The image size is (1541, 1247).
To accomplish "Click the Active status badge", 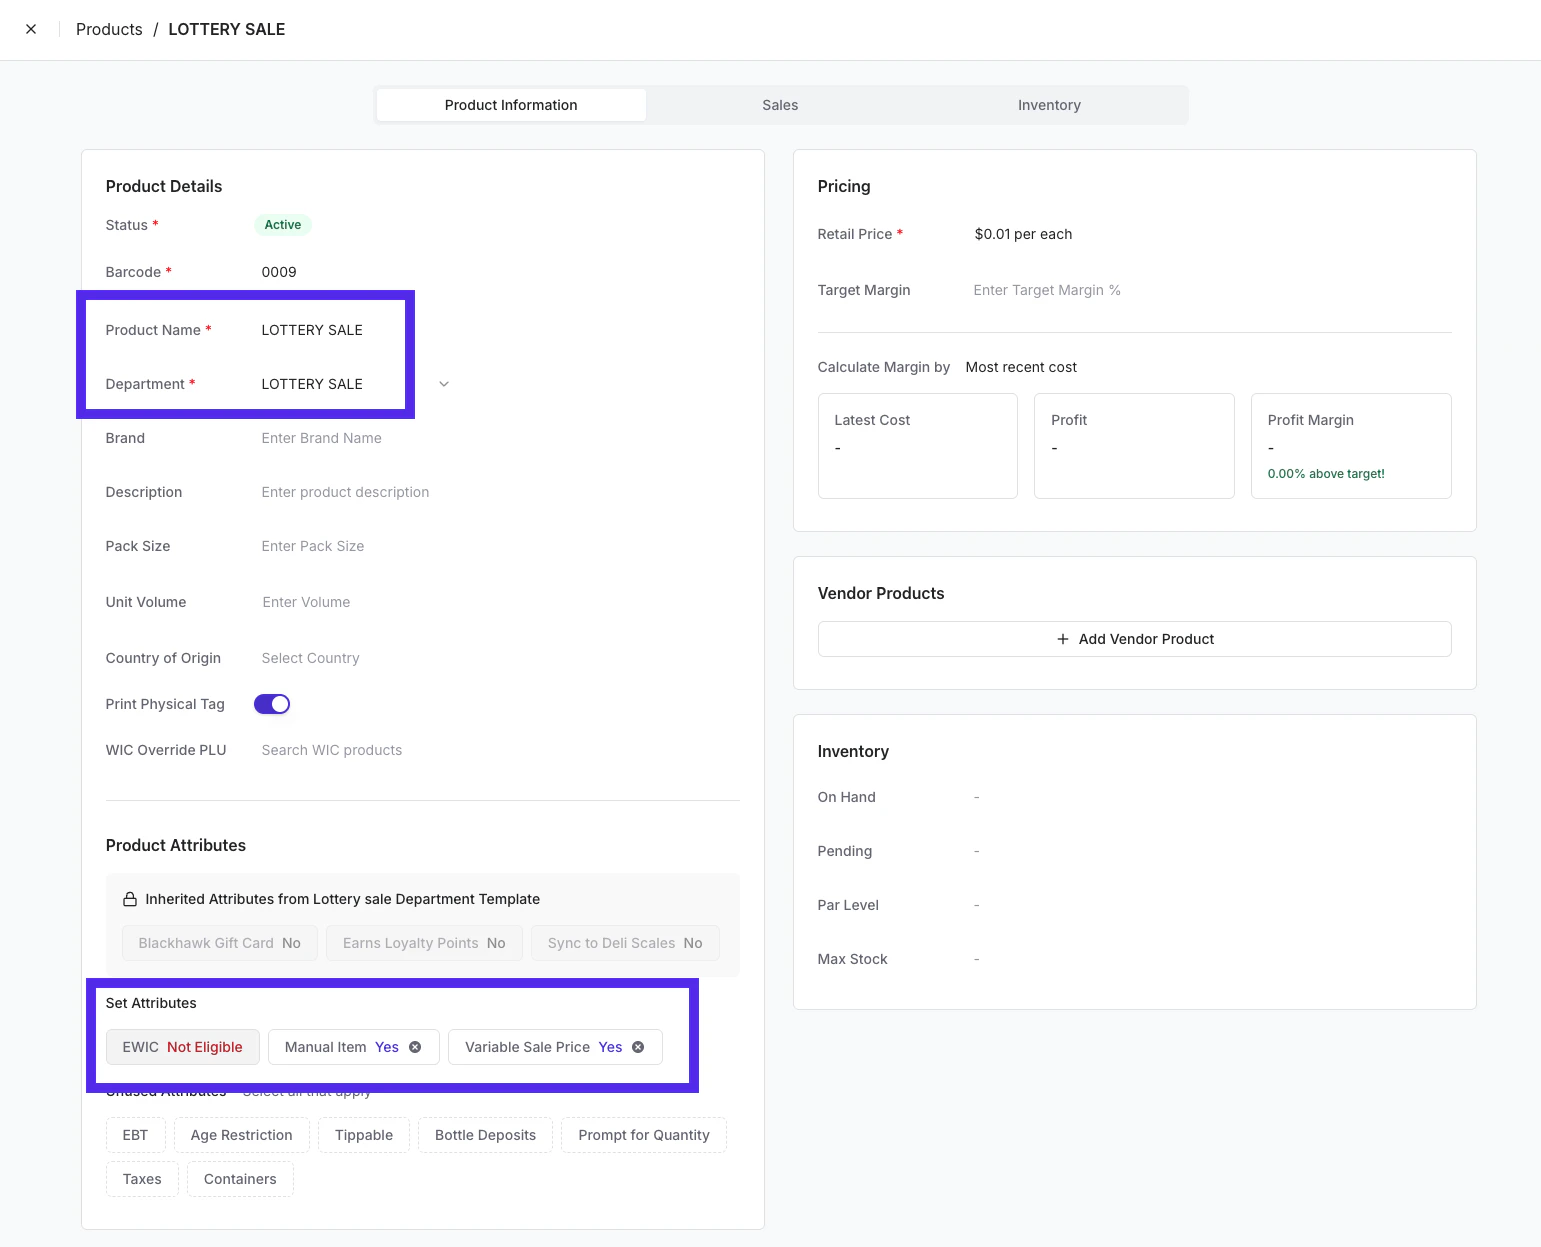I will pos(283,225).
